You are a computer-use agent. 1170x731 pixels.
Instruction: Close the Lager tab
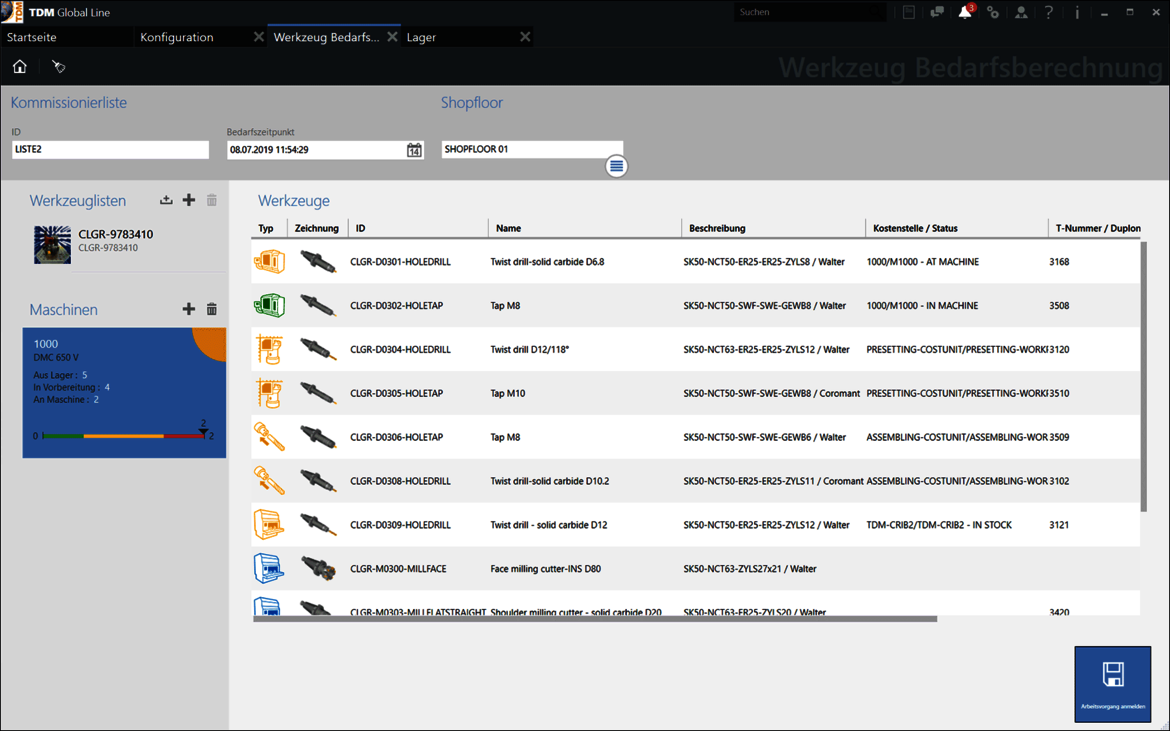(x=525, y=37)
